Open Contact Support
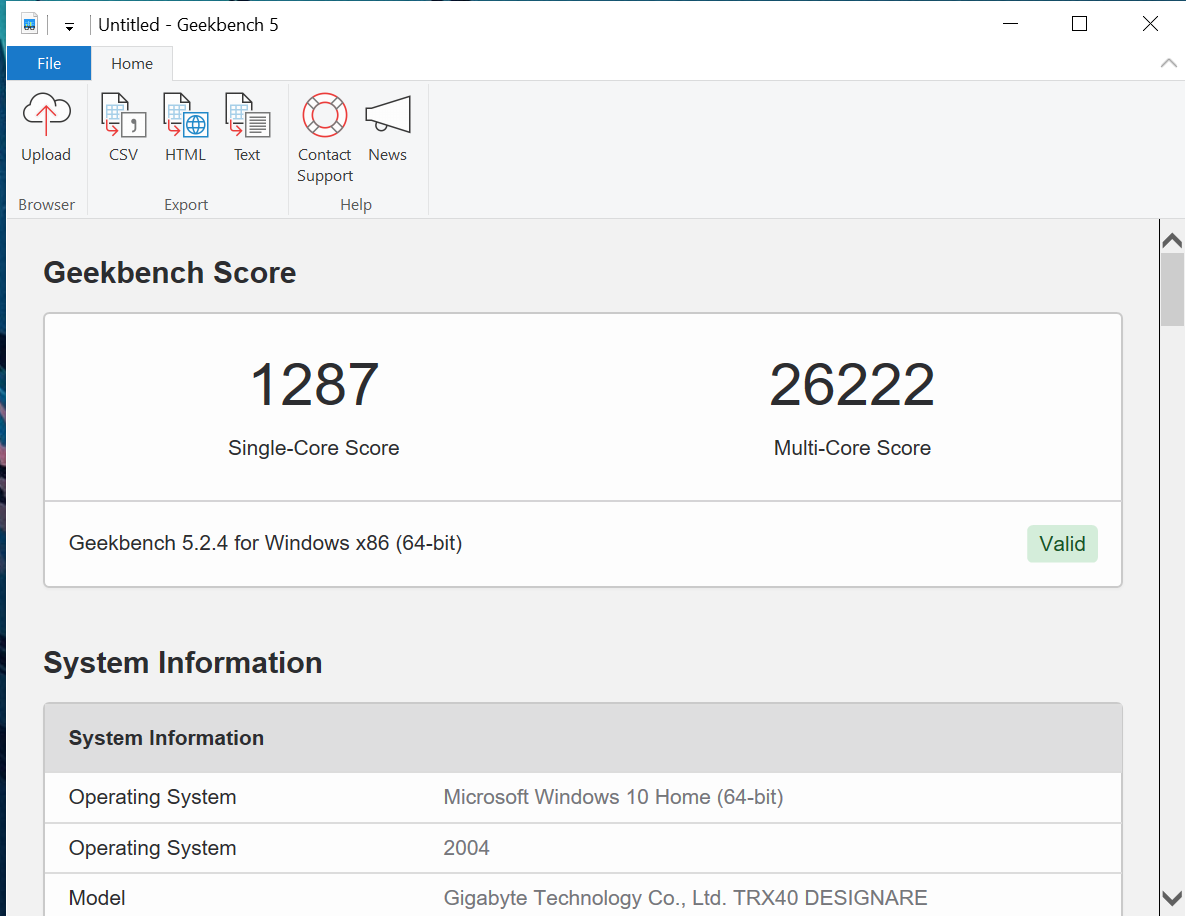The image size is (1186, 916). point(324,138)
